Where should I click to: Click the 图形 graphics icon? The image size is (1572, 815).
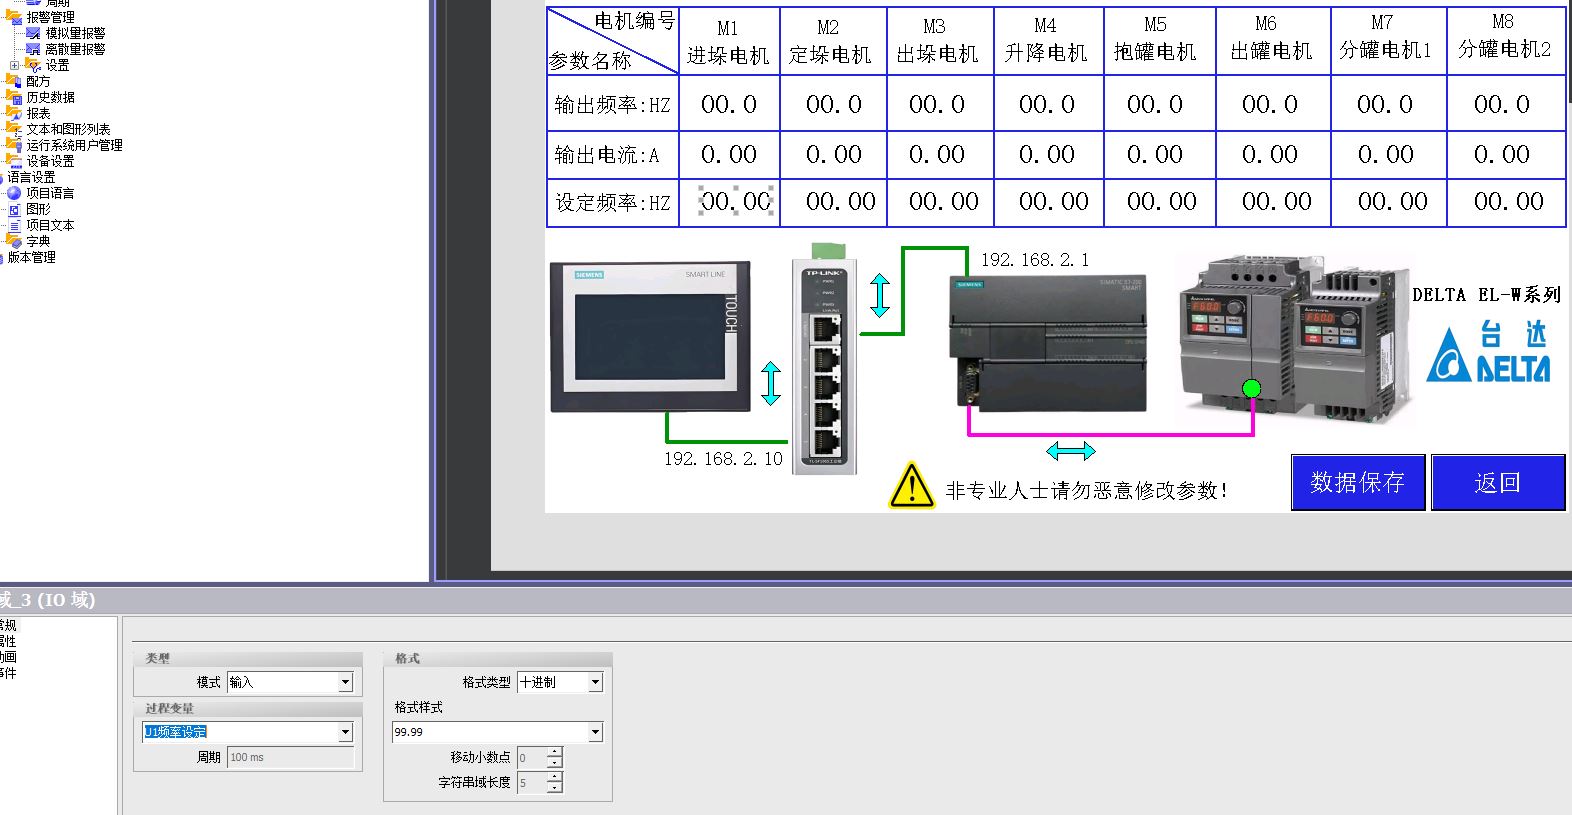(x=14, y=209)
